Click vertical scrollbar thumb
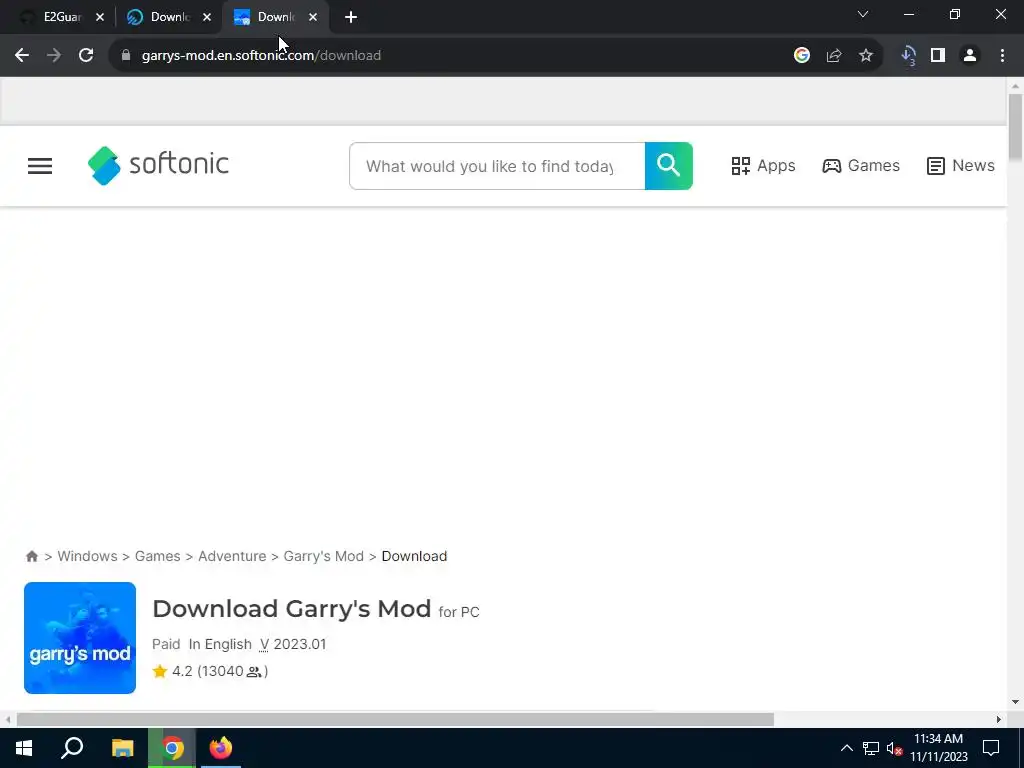Screen dimensions: 1024x768 click(1015, 126)
